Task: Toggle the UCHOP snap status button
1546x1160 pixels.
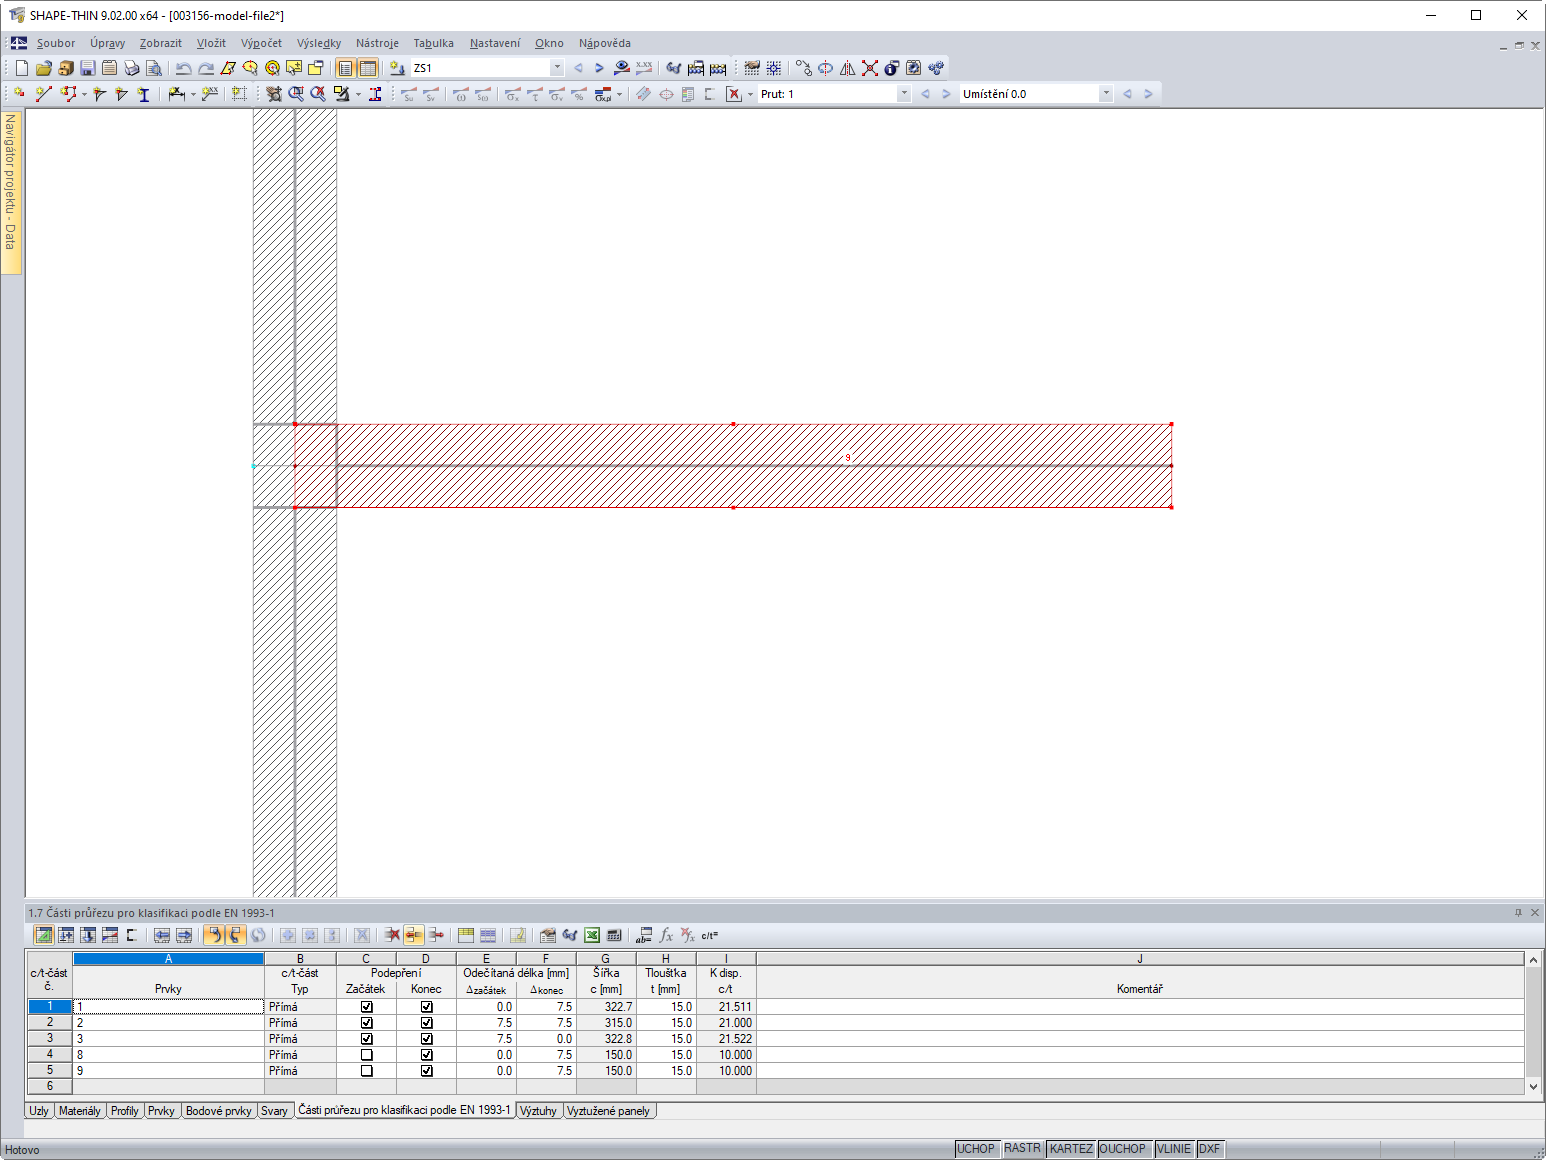Action: pos(976,1149)
